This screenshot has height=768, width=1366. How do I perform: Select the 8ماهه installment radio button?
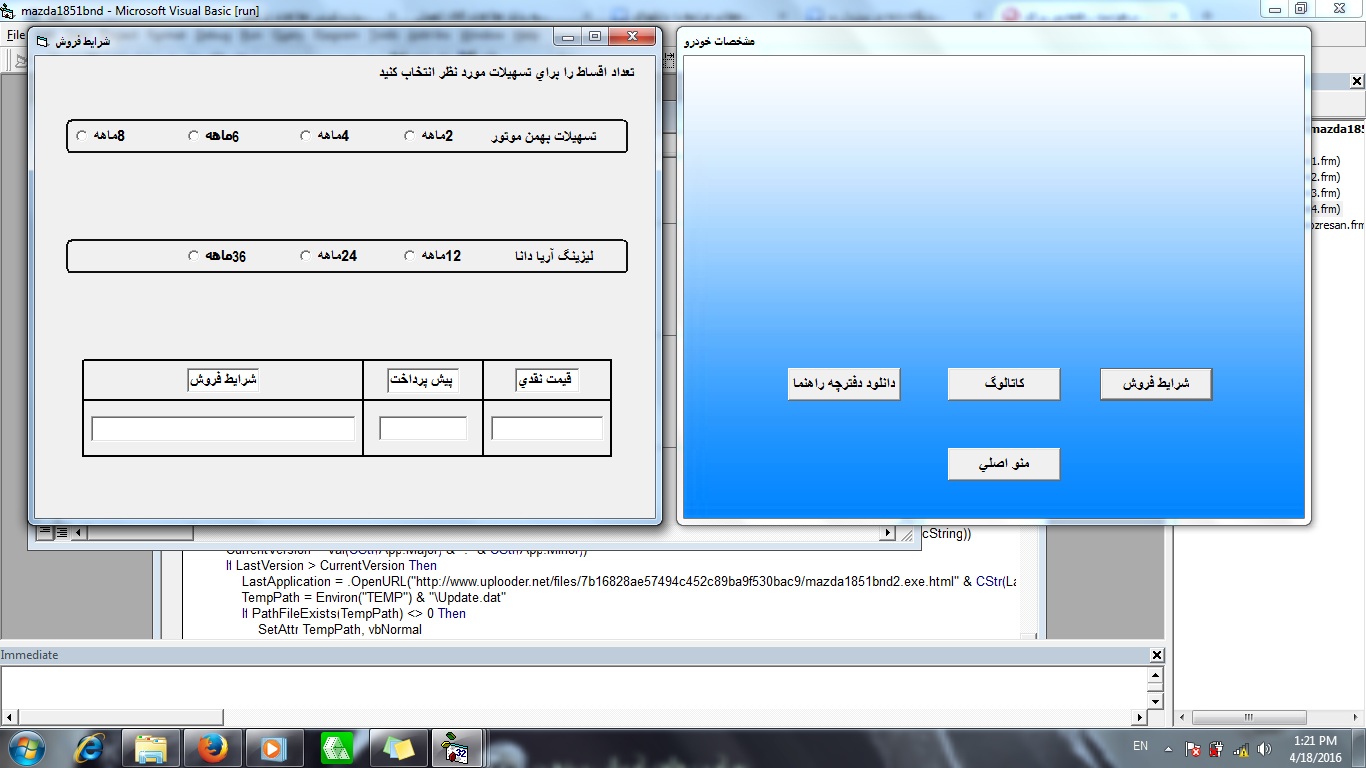82,136
